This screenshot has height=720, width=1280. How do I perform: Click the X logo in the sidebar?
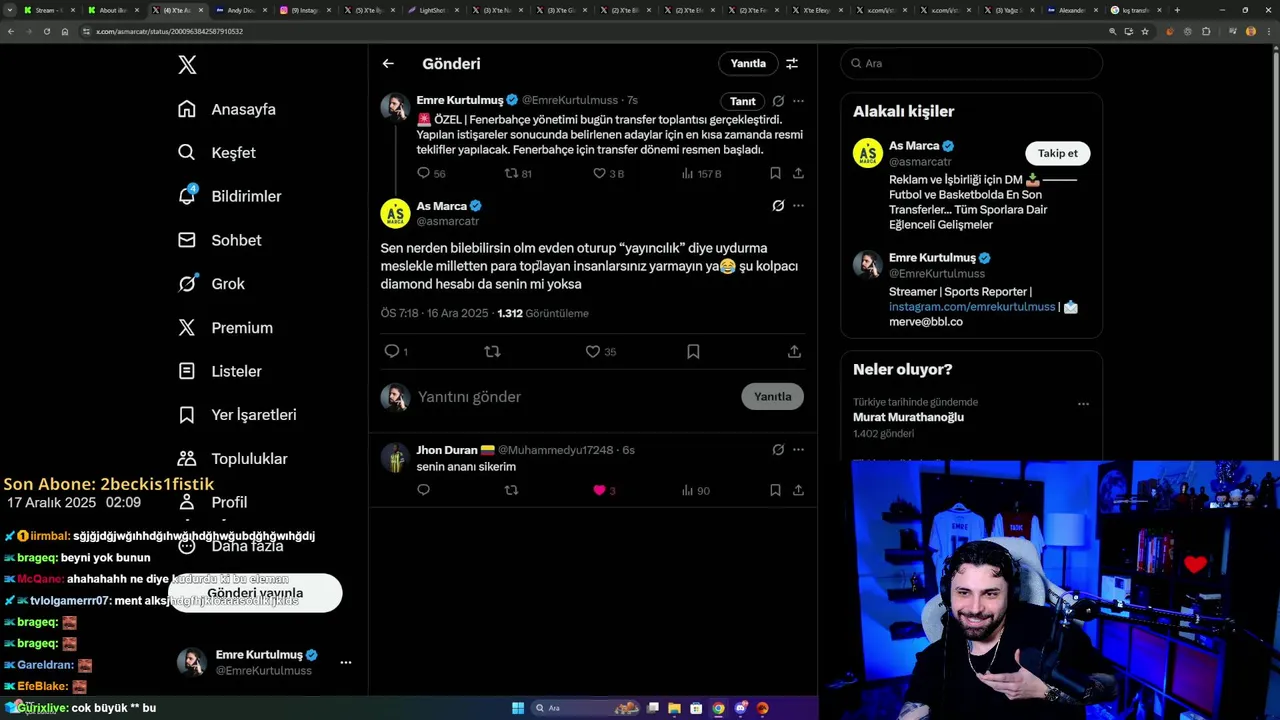click(x=187, y=65)
